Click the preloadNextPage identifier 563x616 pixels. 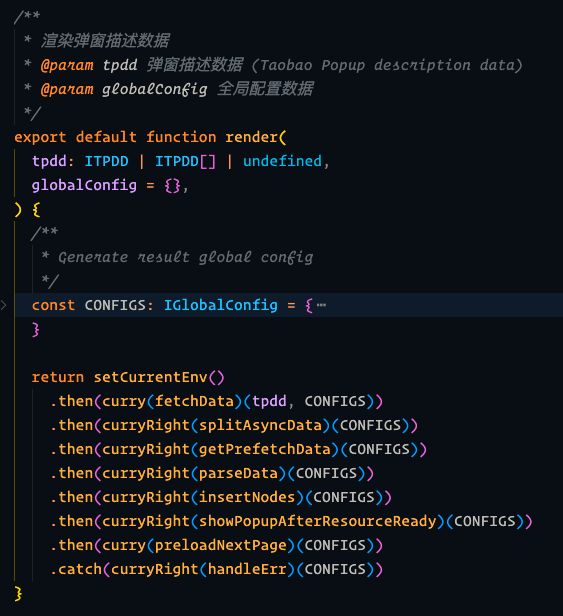(x=221, y=545)
